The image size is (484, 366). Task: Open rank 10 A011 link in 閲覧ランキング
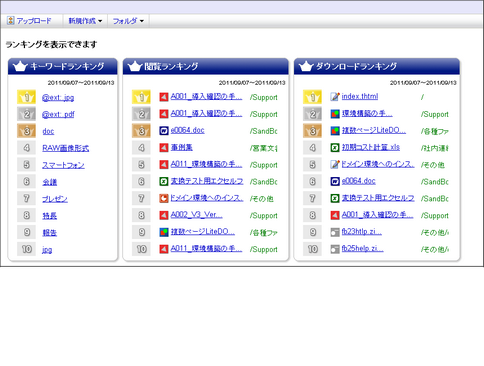click(206, 249)
